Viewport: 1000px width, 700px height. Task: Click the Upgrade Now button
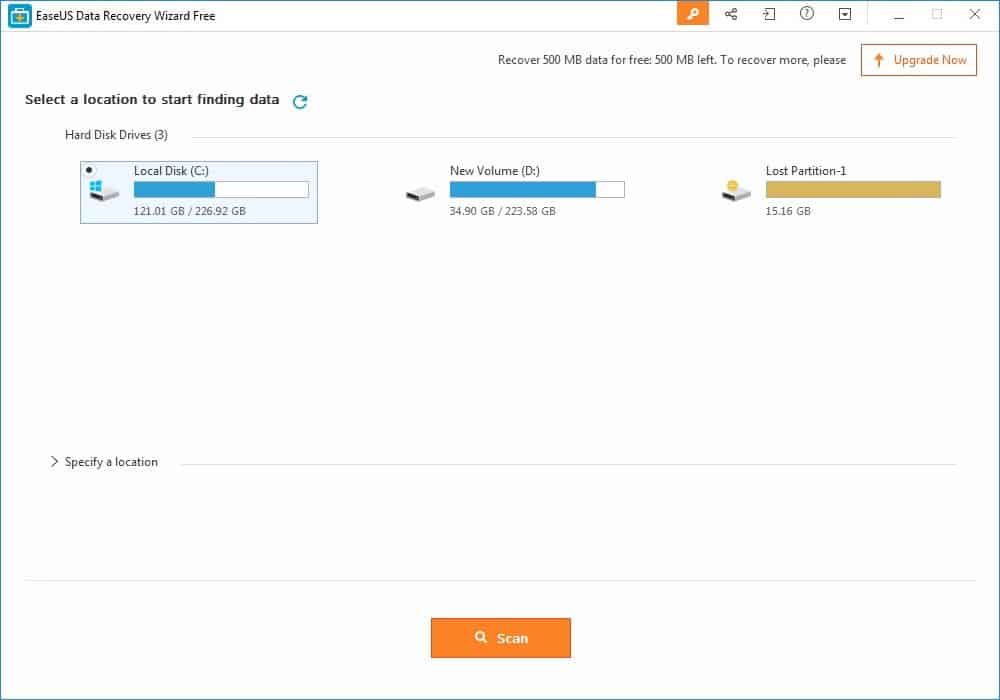pyautogui.click(x=918, y=60)
